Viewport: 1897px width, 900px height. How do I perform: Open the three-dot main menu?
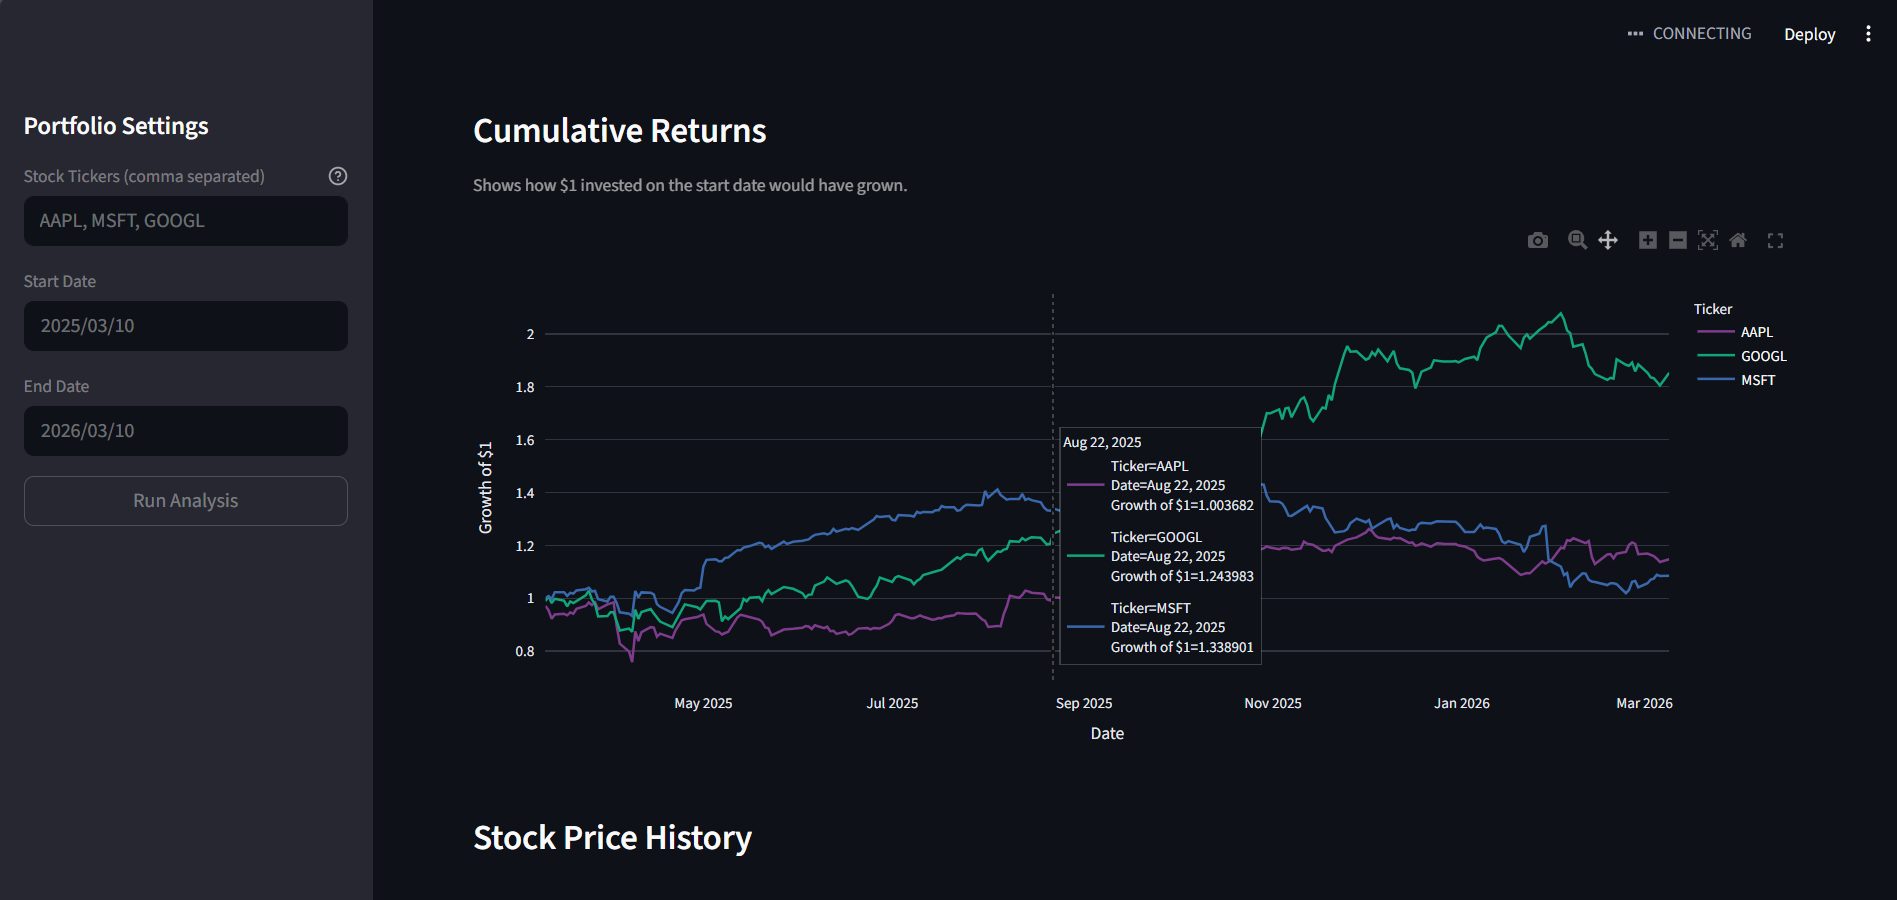(x=1868, y=34)
